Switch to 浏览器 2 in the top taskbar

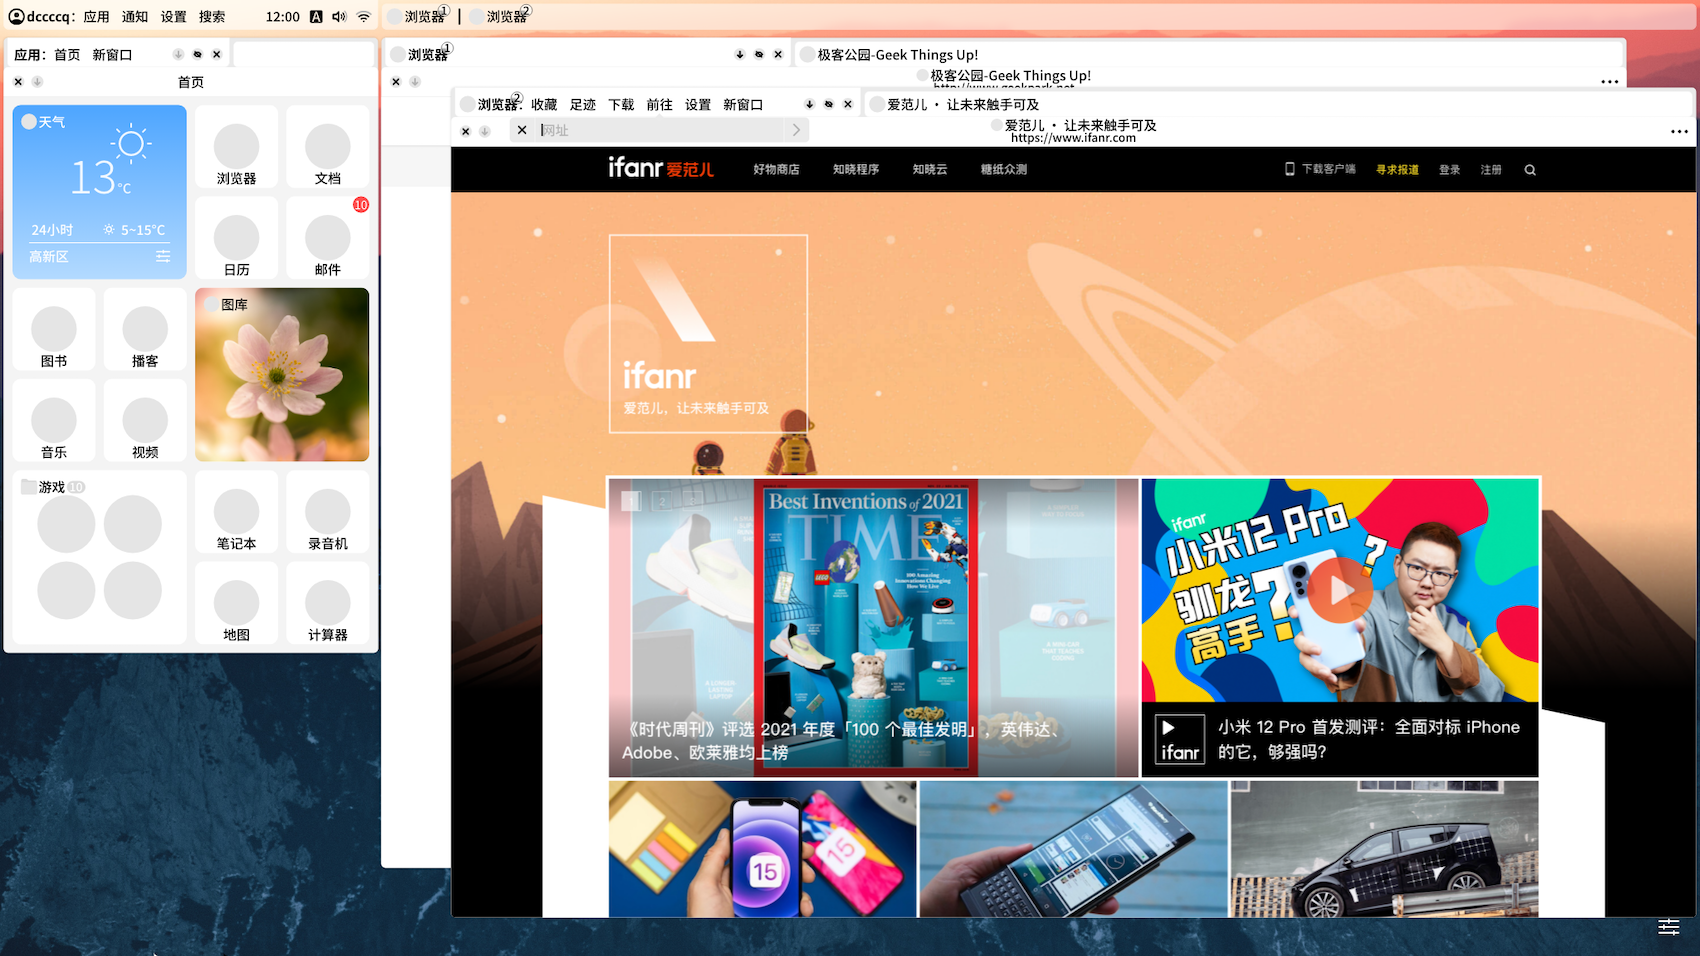pos(501,16)
